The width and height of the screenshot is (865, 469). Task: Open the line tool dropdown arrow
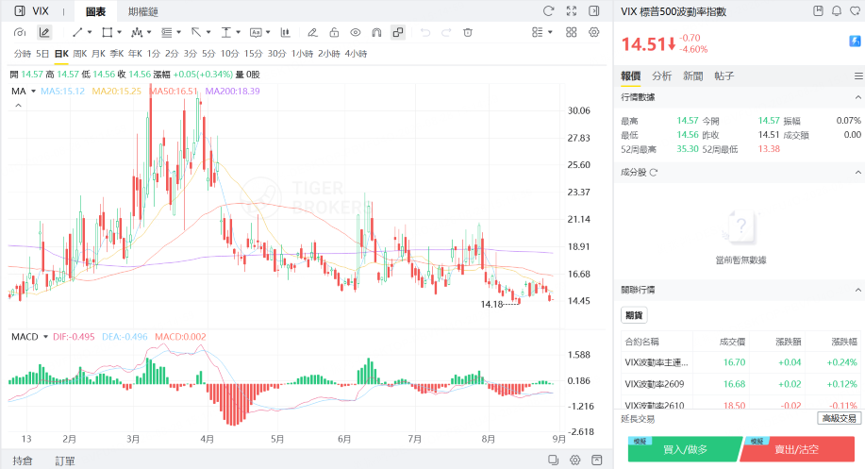click(89, 33)
